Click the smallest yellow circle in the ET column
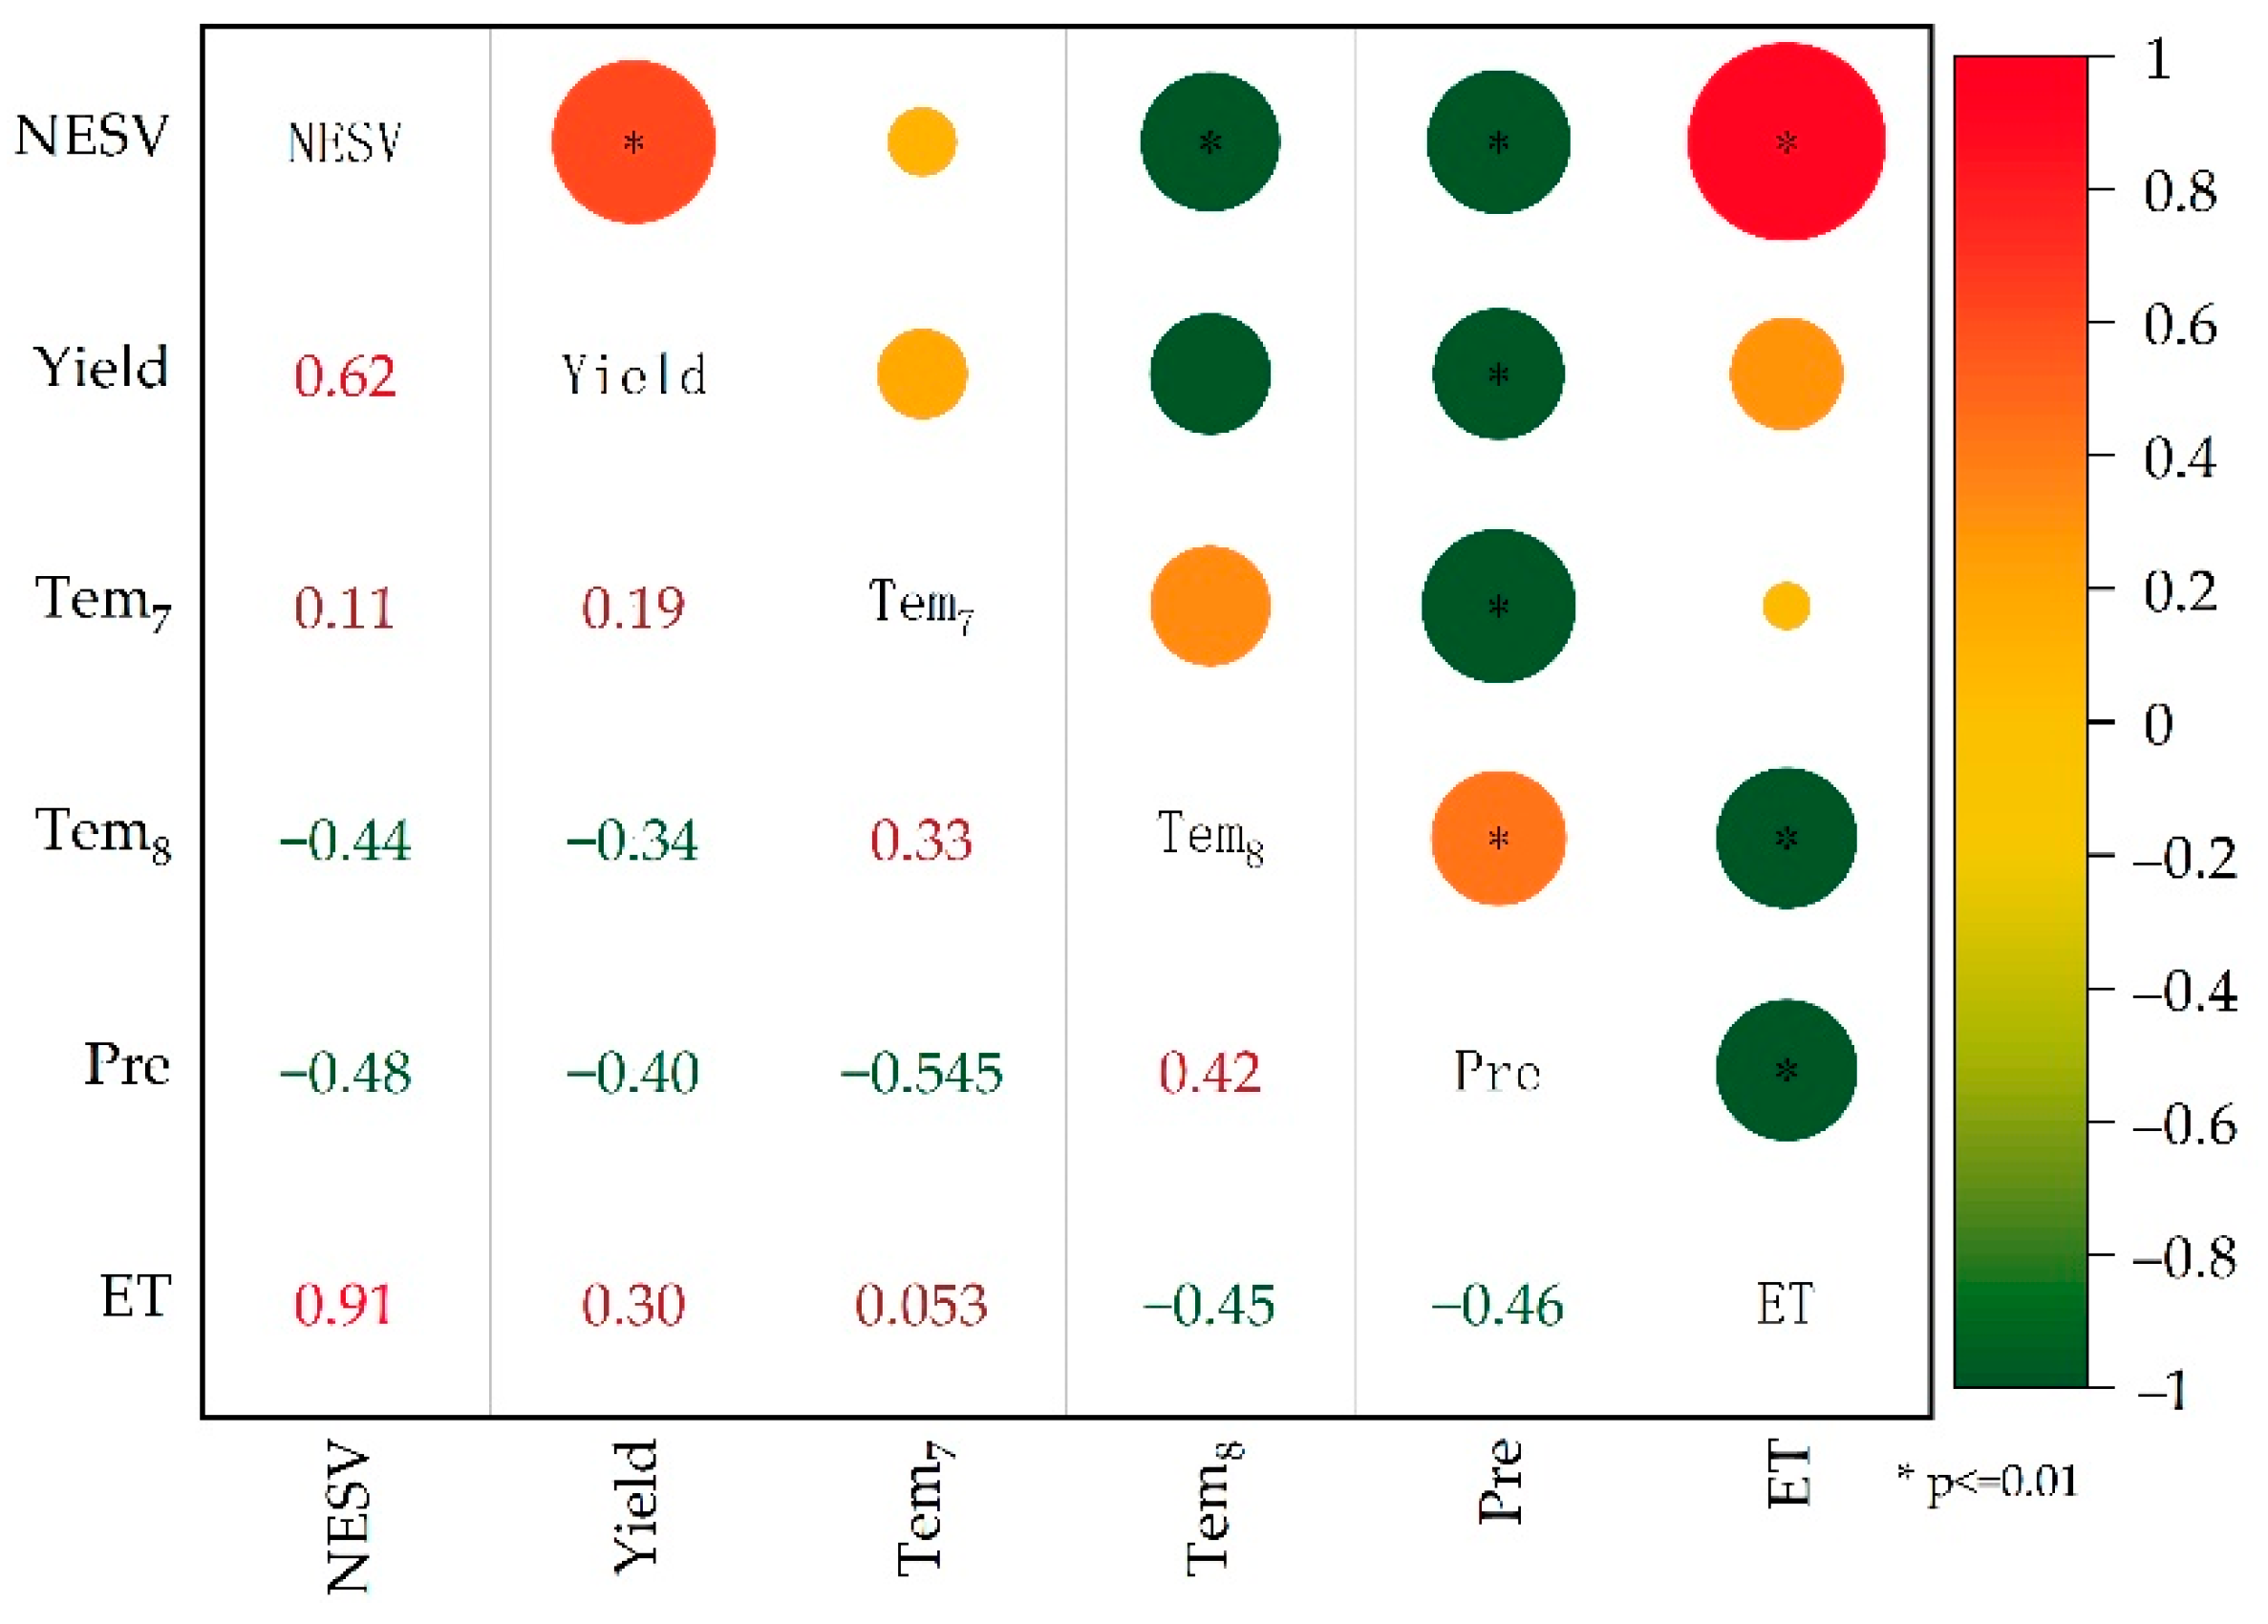This screenshot has height=1624, width=2268. pyautogui.click(x=1786, y=606)
